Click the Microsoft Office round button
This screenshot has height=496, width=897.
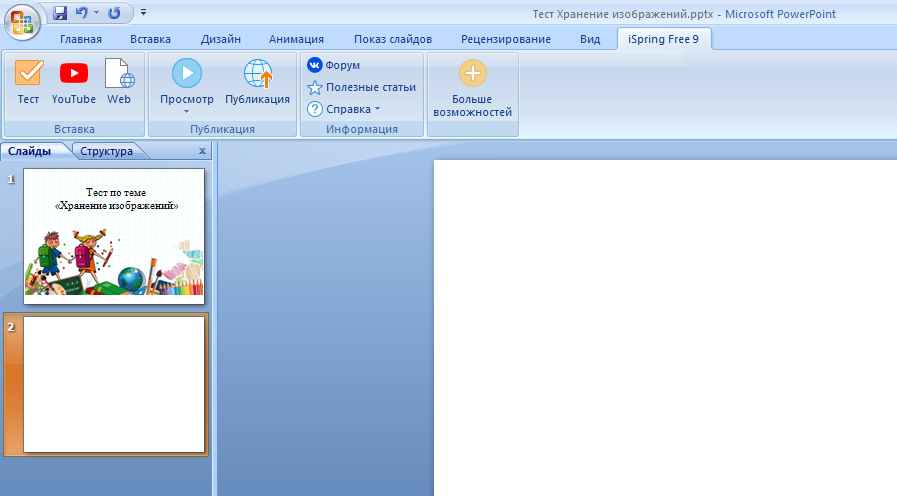tap(22, 23)
